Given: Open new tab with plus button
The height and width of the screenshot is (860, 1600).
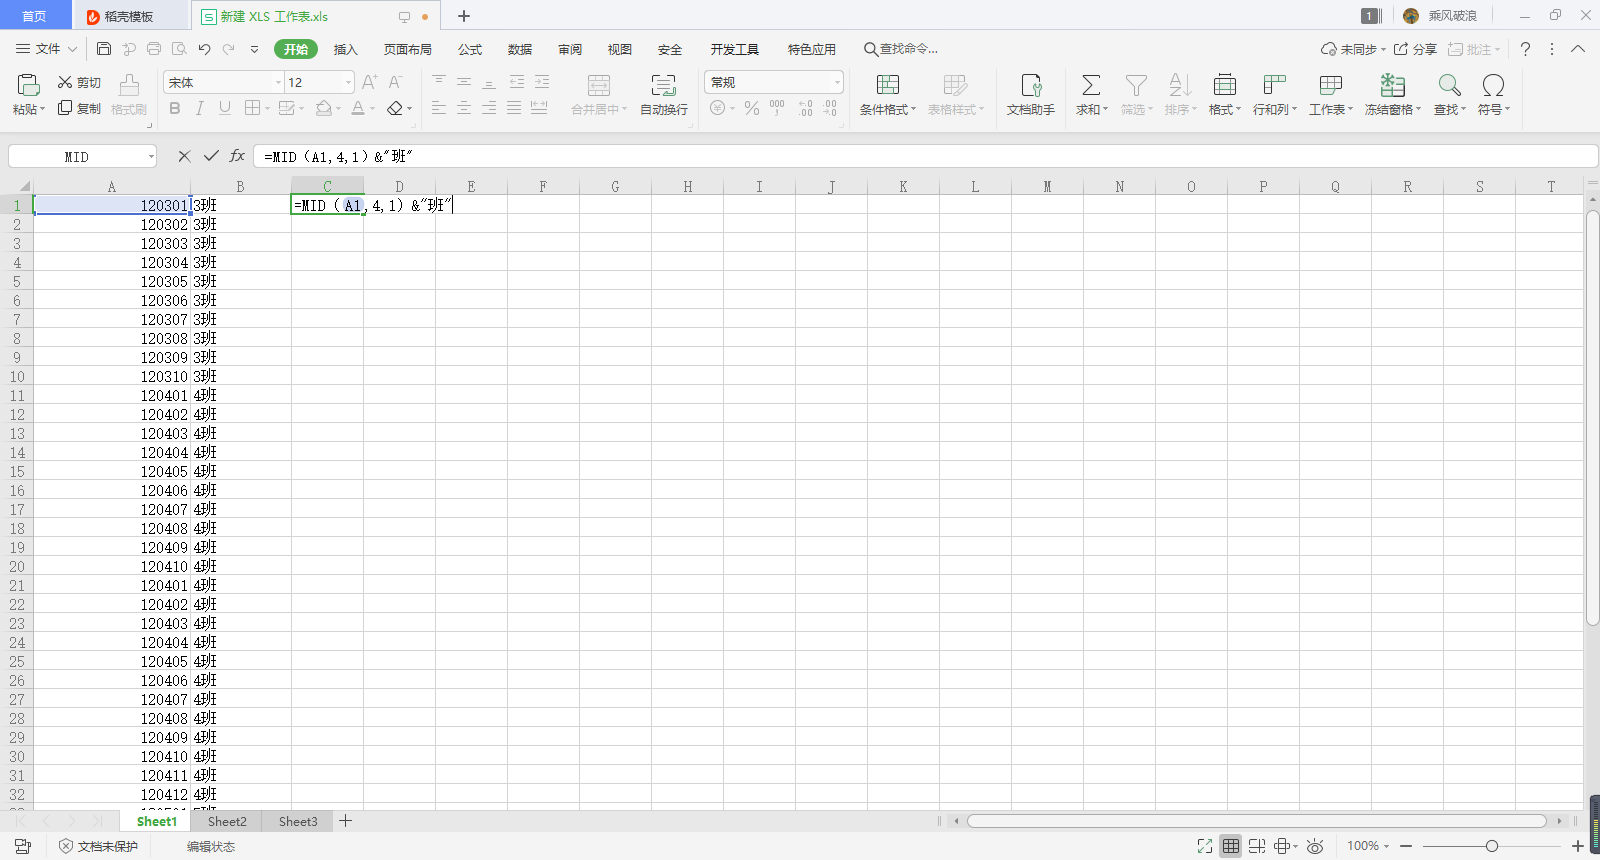Looking at the screenshot, I should tap(464, 16).
